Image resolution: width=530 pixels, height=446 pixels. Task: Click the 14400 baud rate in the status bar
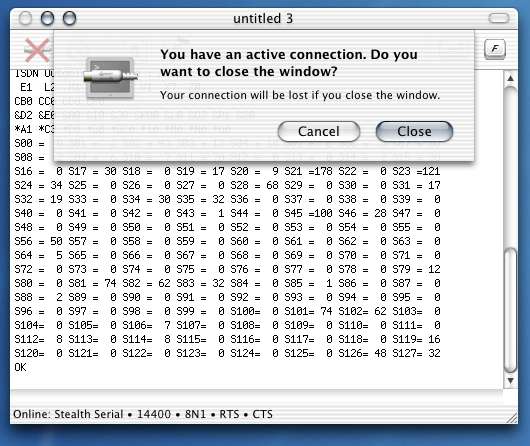[154, 414]
